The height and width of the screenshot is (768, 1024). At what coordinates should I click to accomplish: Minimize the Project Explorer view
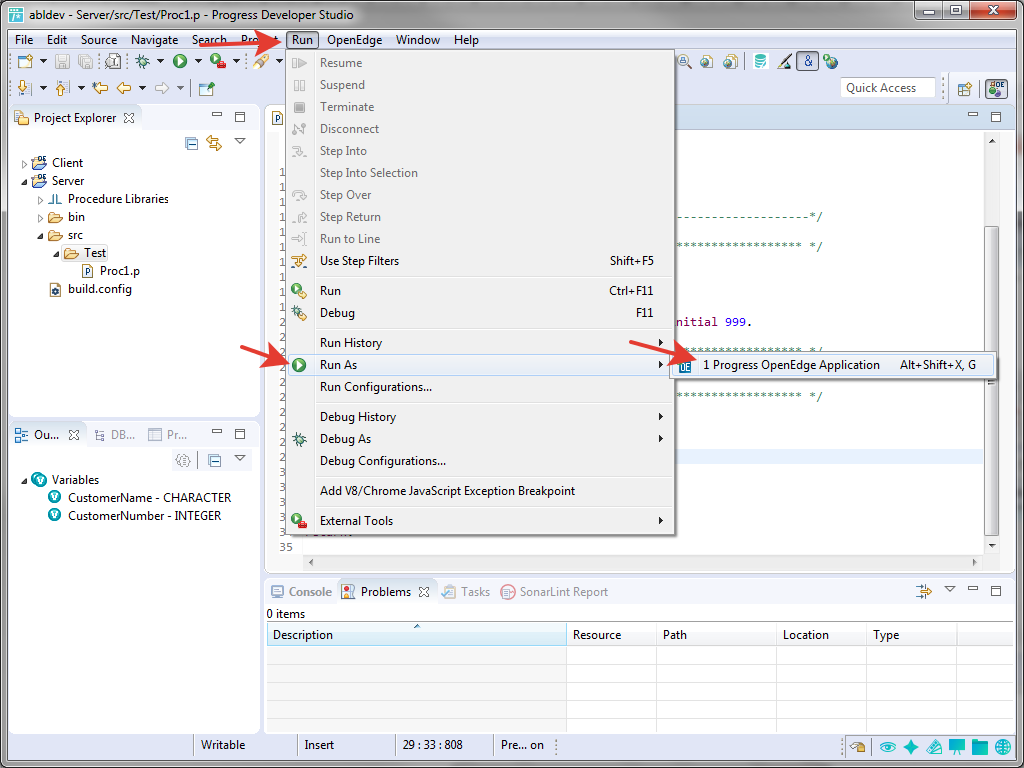(217, 116)
